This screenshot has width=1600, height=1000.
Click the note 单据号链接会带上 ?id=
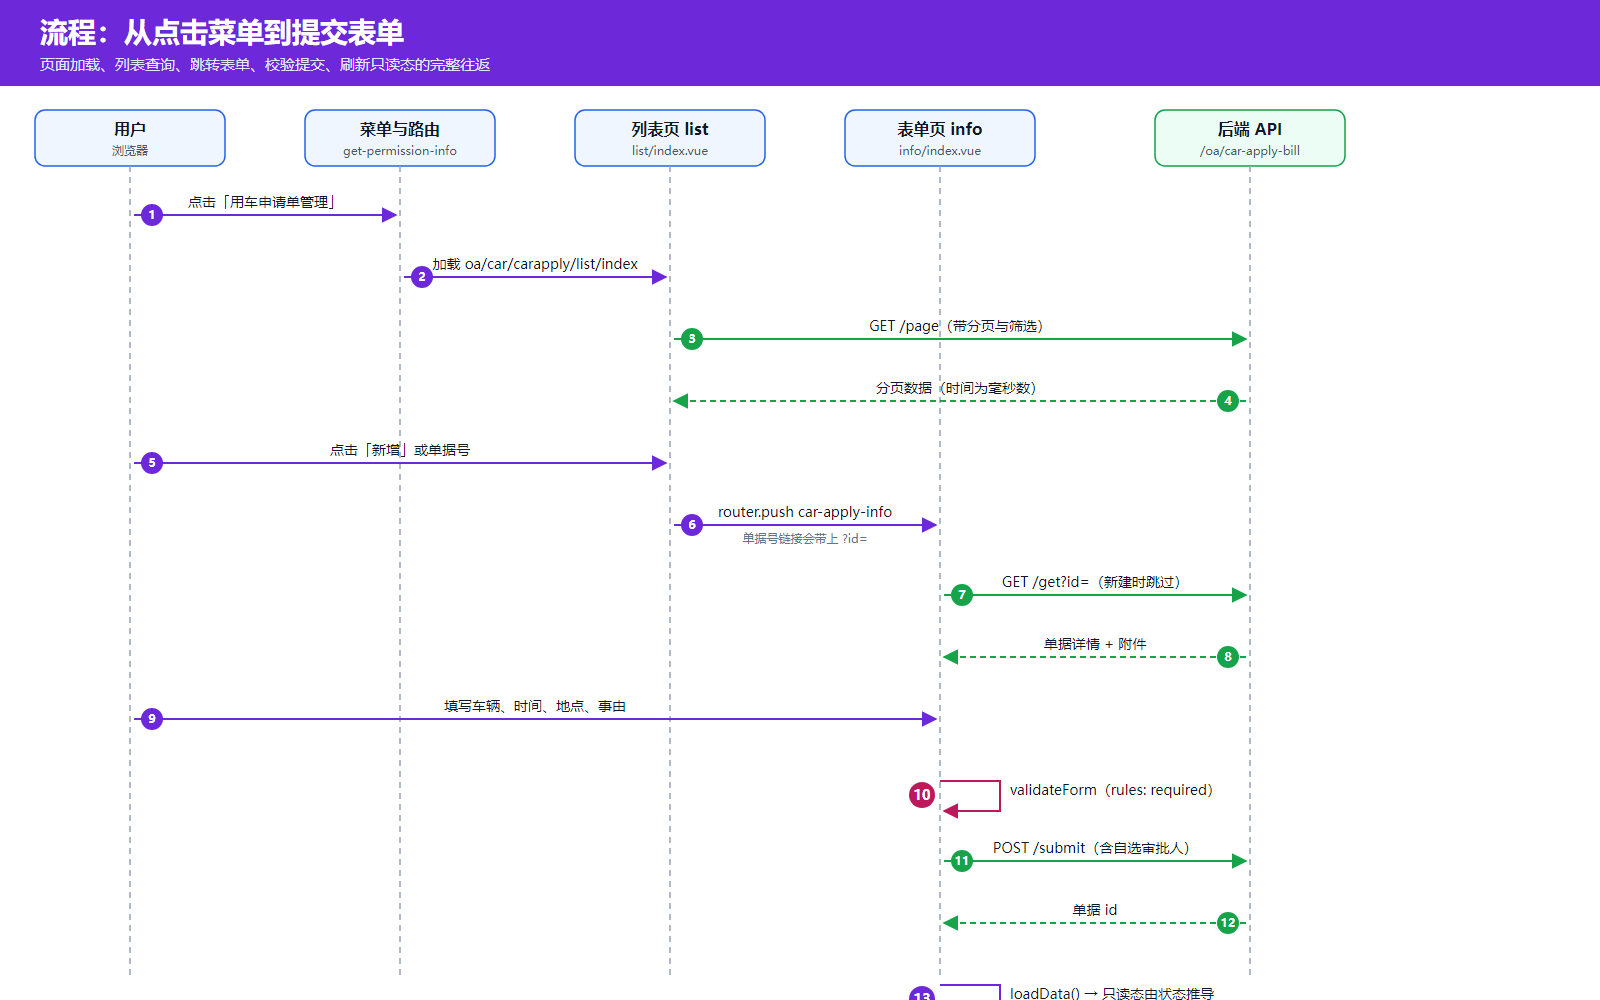[x=805, y=538]
